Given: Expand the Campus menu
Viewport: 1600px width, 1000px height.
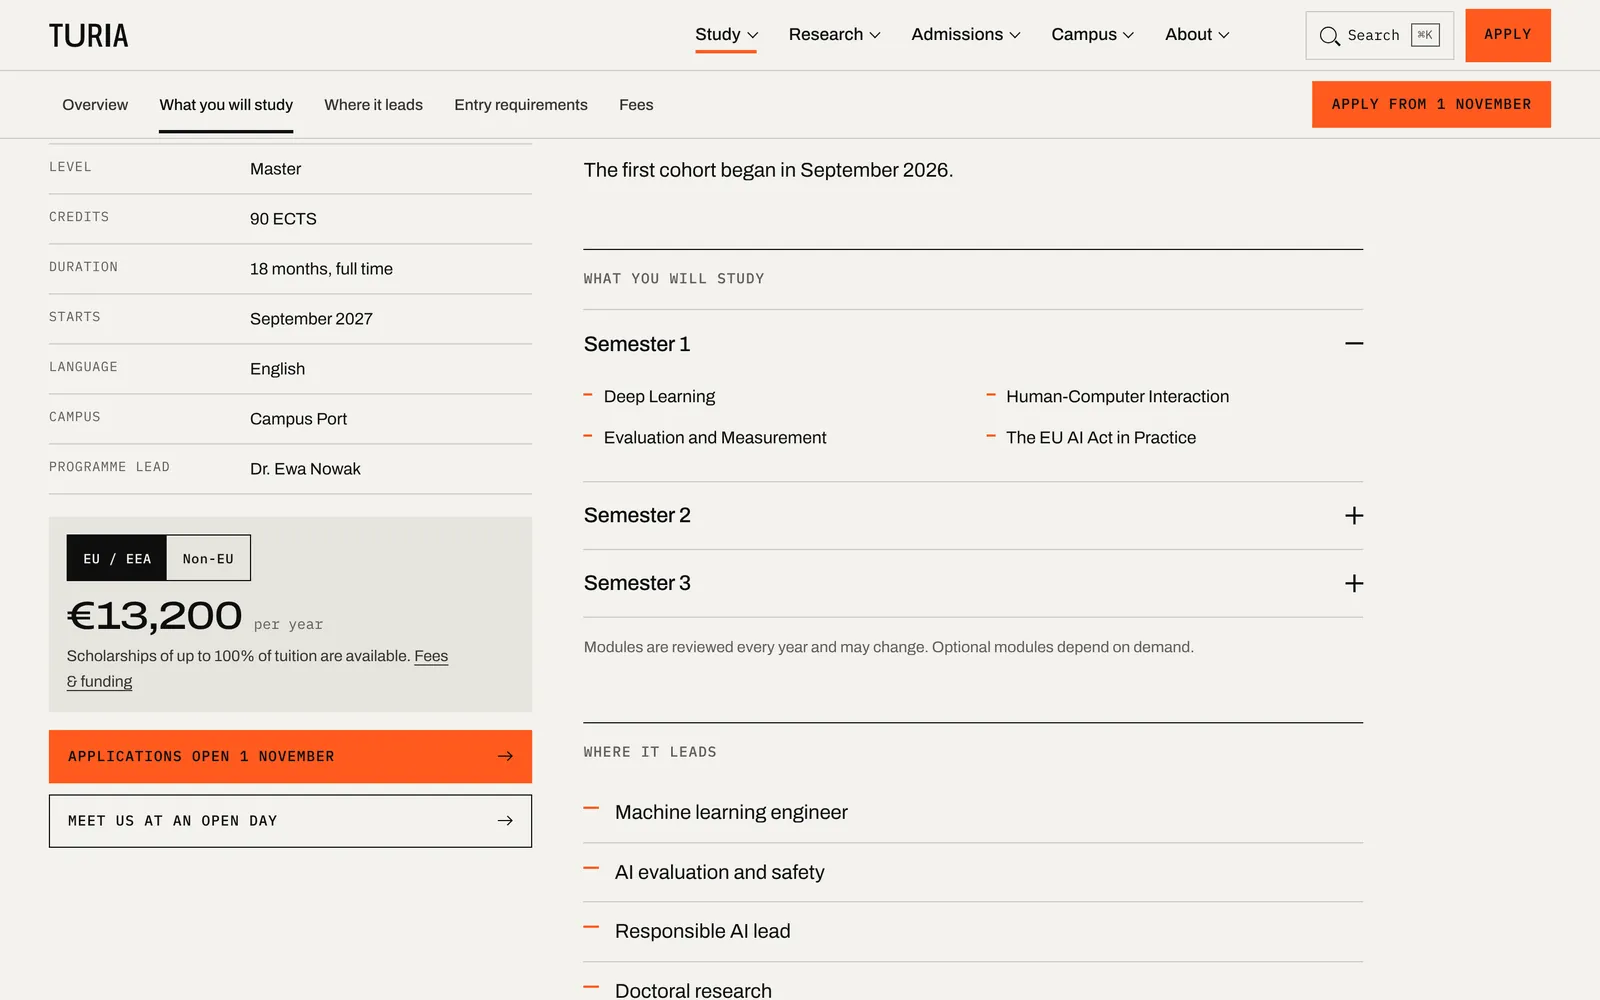Looking at the screenshot, I should tap(1092, 35).
